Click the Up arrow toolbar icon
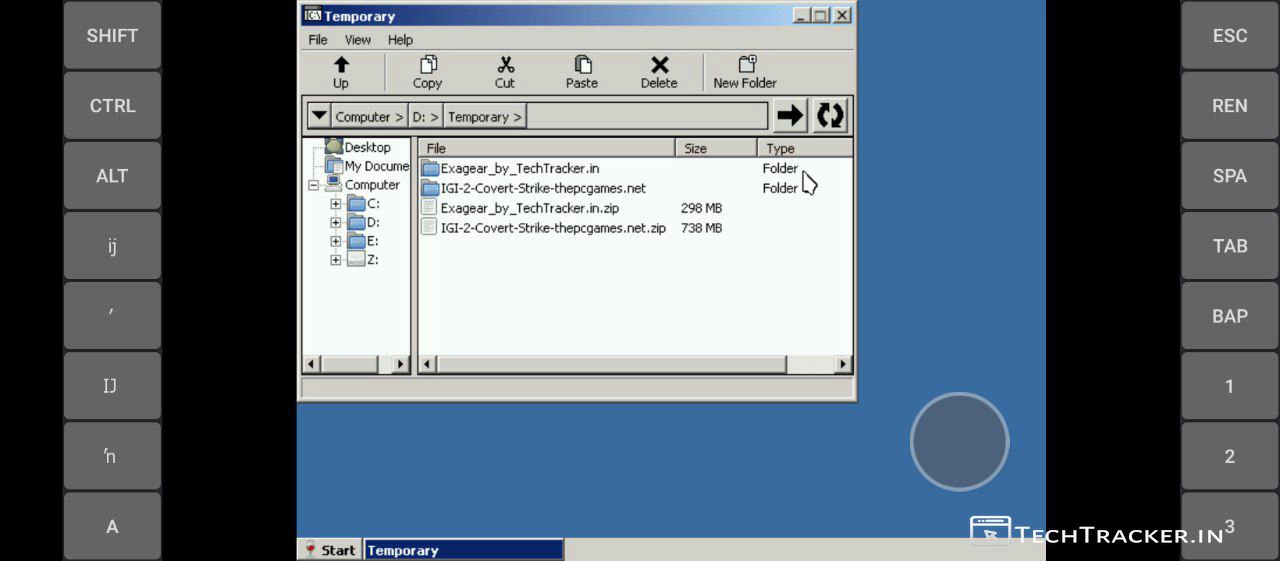This screenshot has height=561, width=1280. [x=341, y=66]
